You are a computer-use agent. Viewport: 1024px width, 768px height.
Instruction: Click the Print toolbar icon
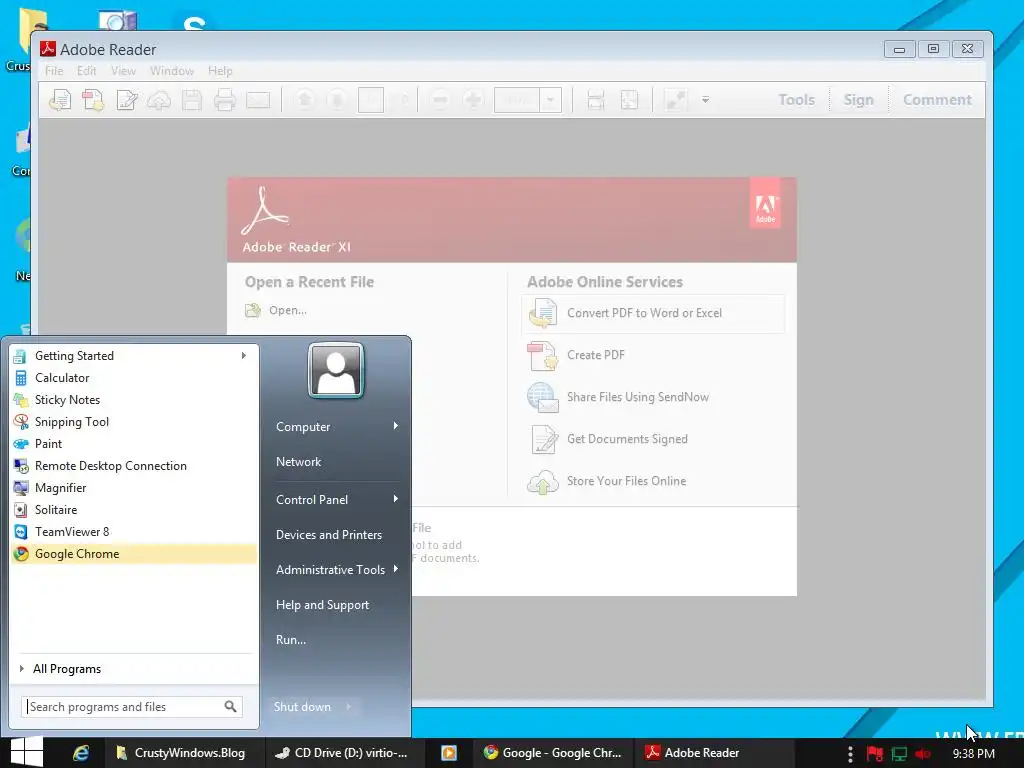click(225, 100)
